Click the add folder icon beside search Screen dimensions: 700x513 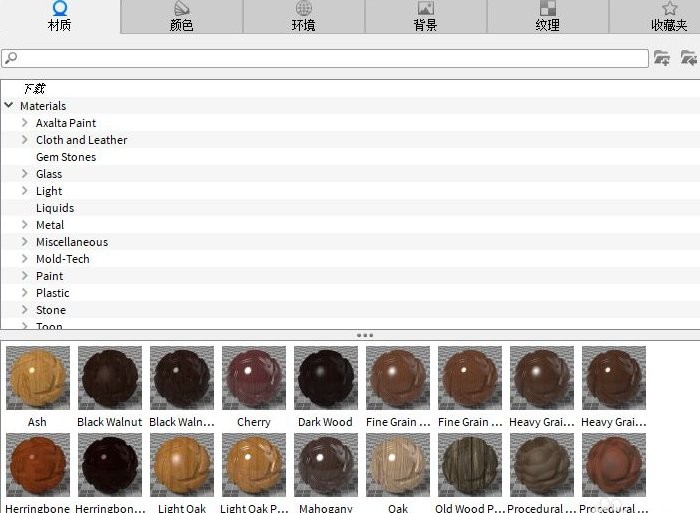click(661, 58)
